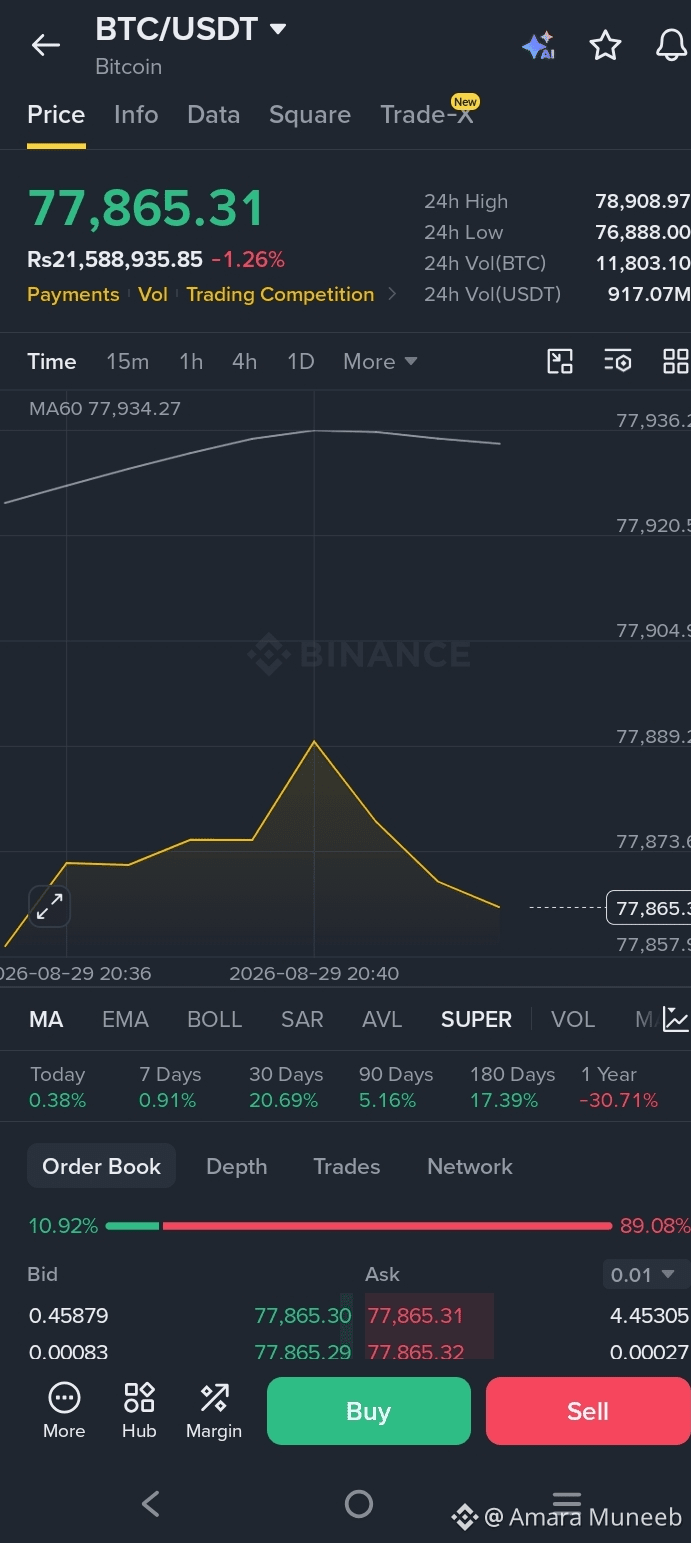Screen dimensions: 691x1543
Task: Open chart settings icon
Action: [618, 361]
